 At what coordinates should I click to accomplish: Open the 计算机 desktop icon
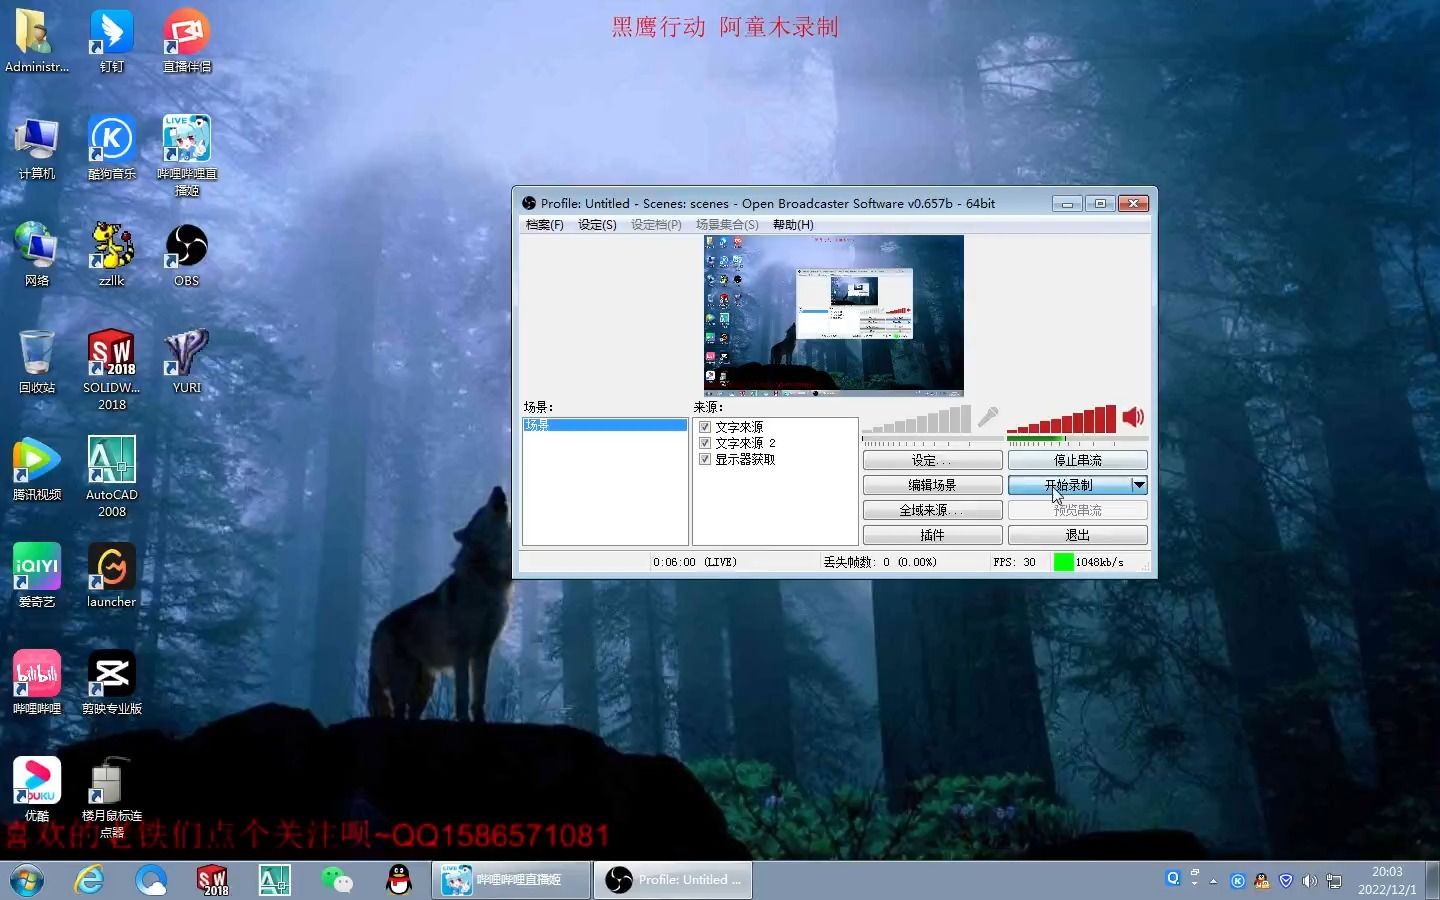coord(37,148)
